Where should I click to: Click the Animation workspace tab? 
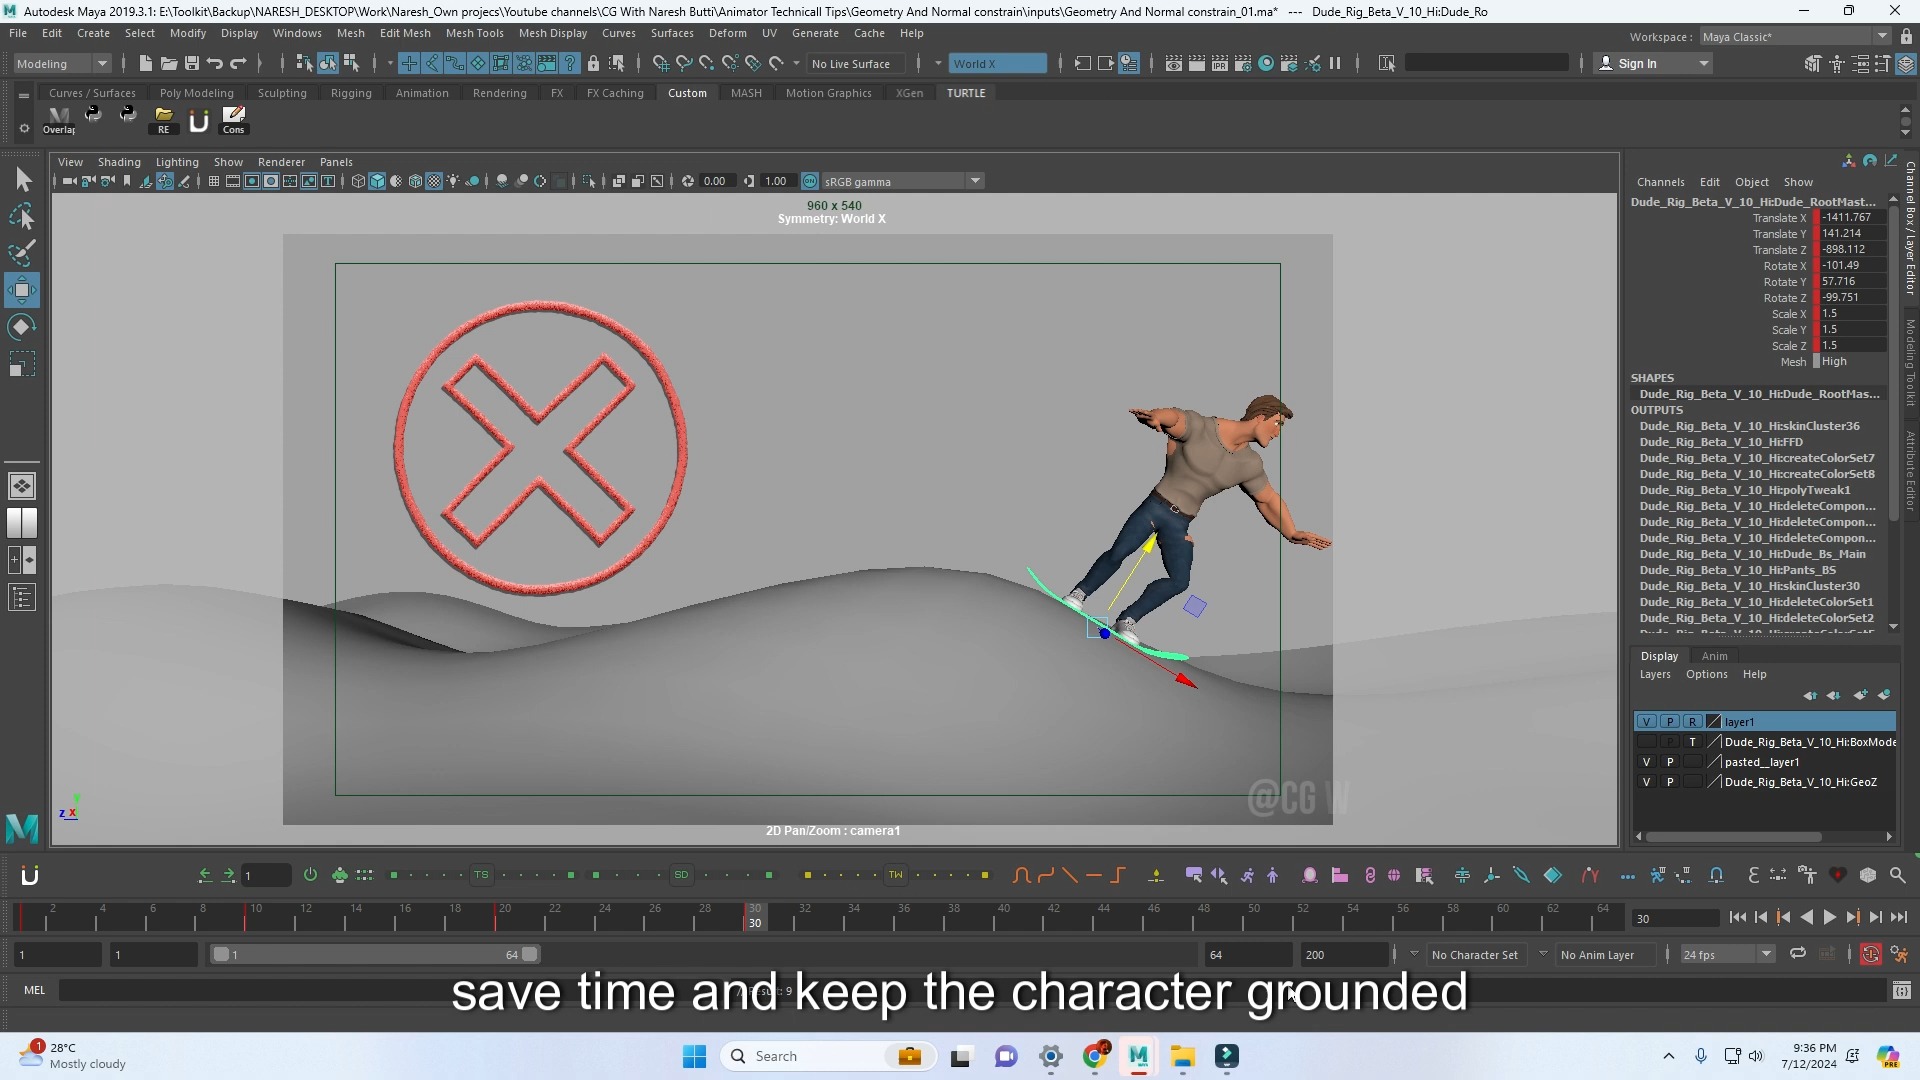421,91
